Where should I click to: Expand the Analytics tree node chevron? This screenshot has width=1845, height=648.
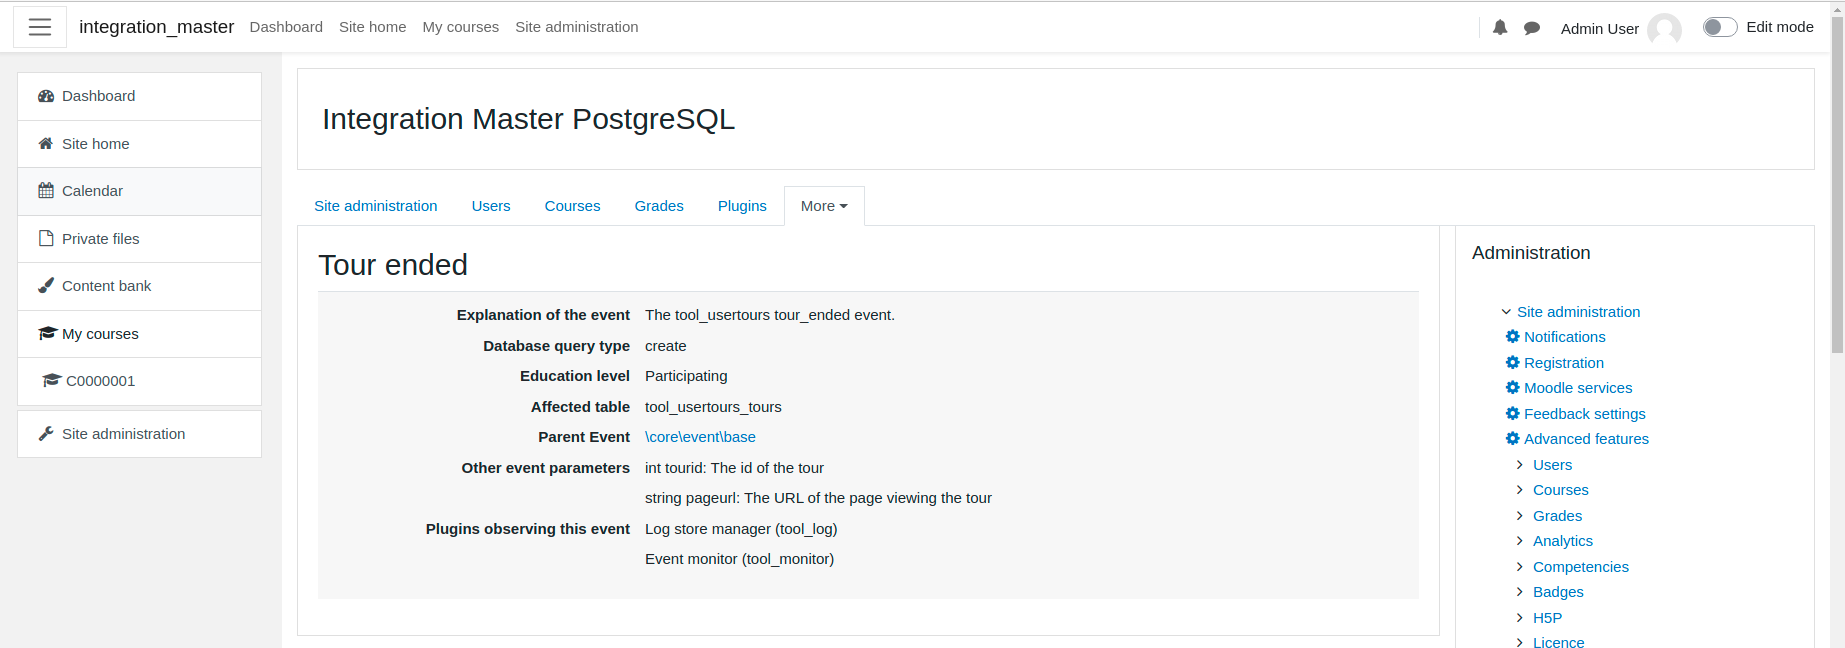pyautogui.click(x=1520, y=541)
